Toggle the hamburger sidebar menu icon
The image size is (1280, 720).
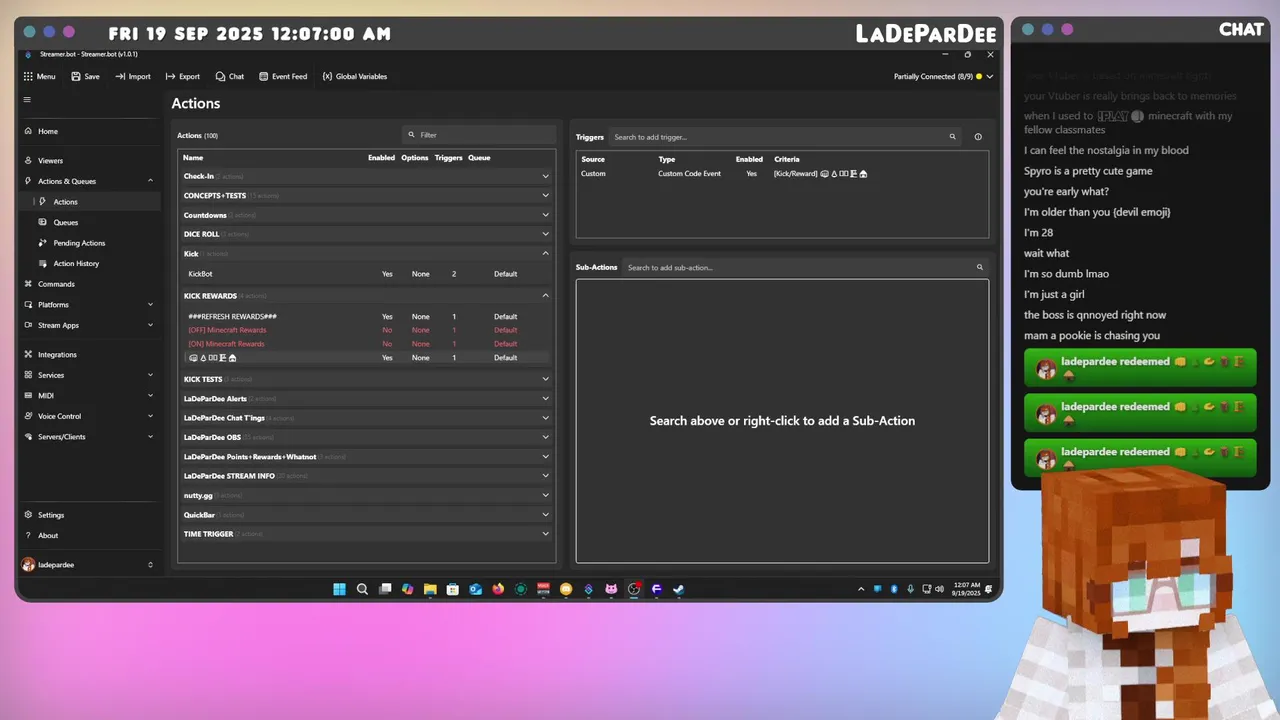click(27, 99)
